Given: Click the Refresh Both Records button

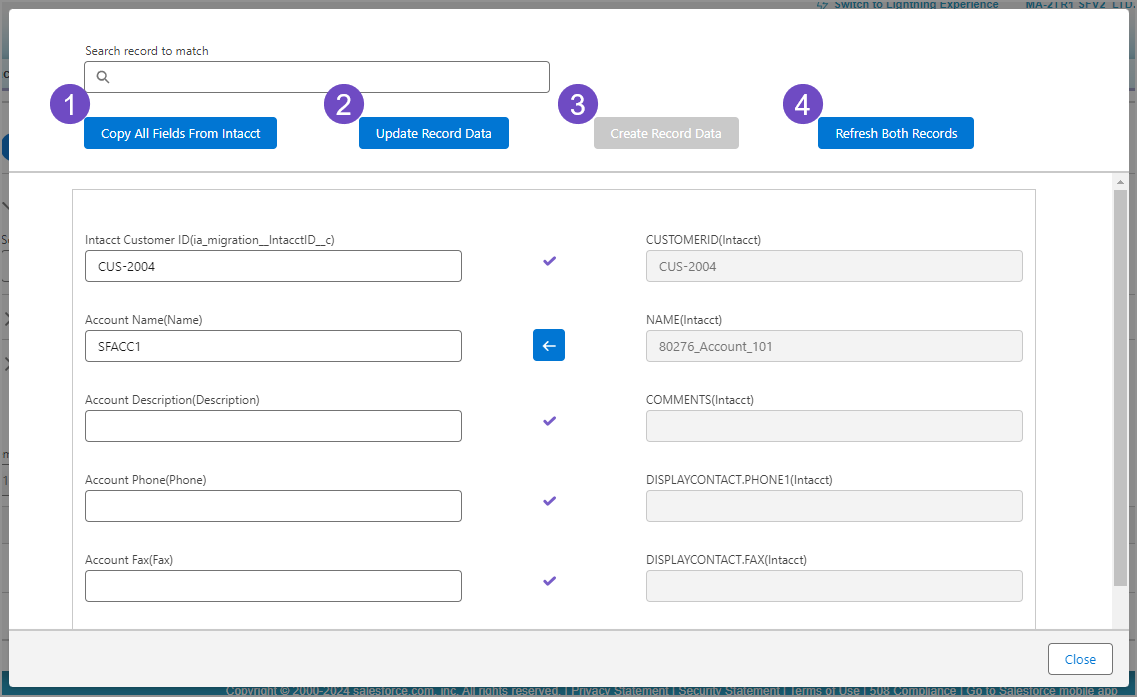Looking at the screenshot, I should [895, 132].
